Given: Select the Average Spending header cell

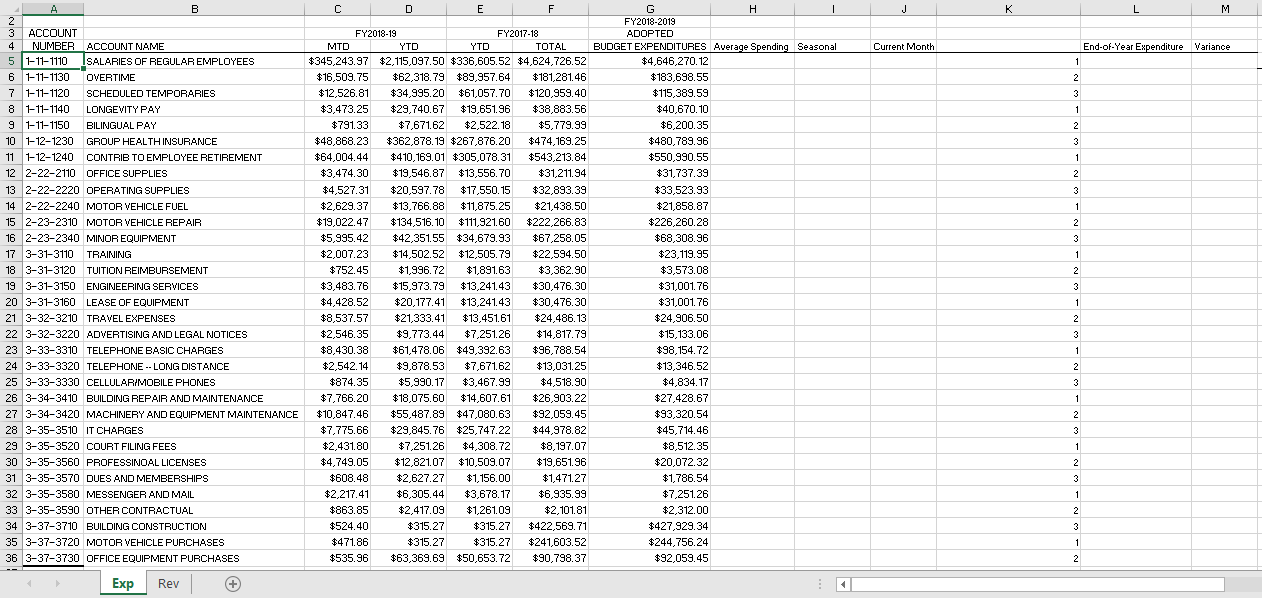Looking at the screenshot, I should (752, 45).
